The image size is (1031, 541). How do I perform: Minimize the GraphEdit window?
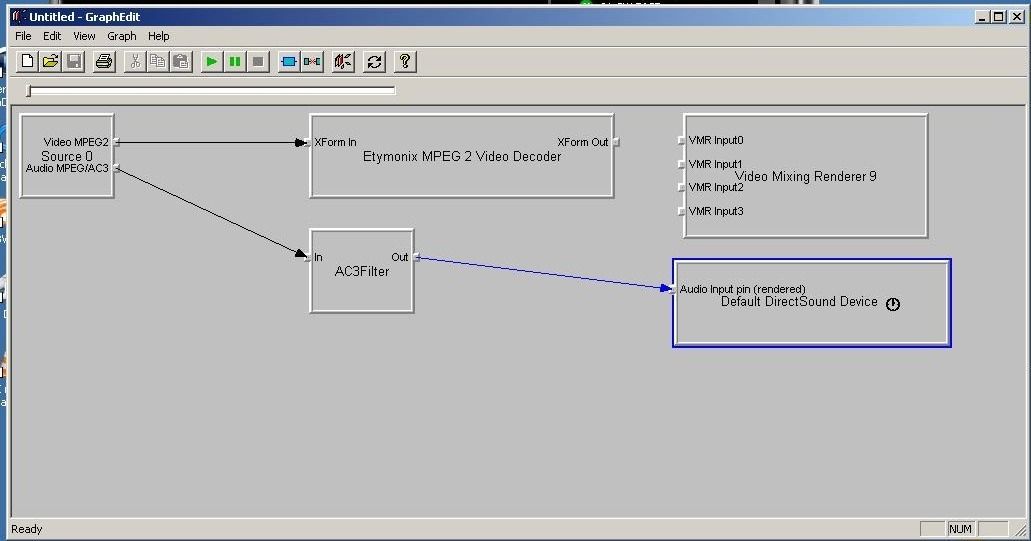click(982, 17)
